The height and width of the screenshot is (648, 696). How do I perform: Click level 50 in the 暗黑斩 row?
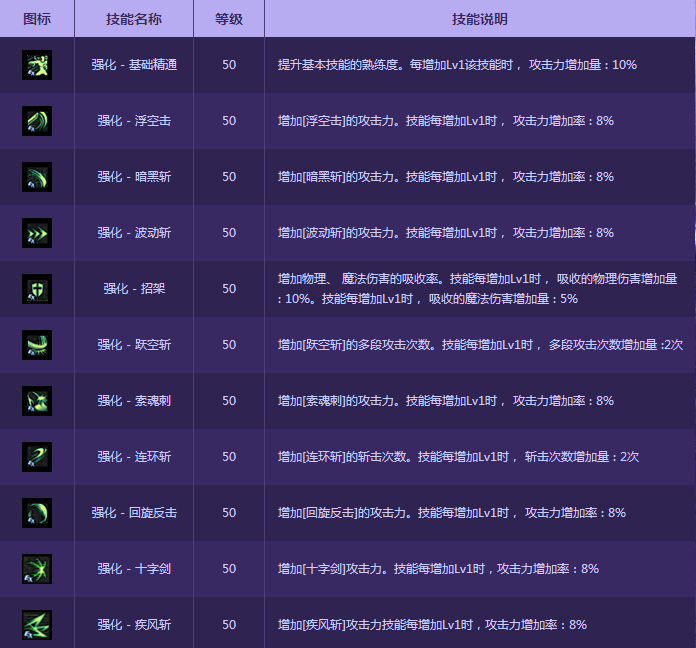pos(229,177)
